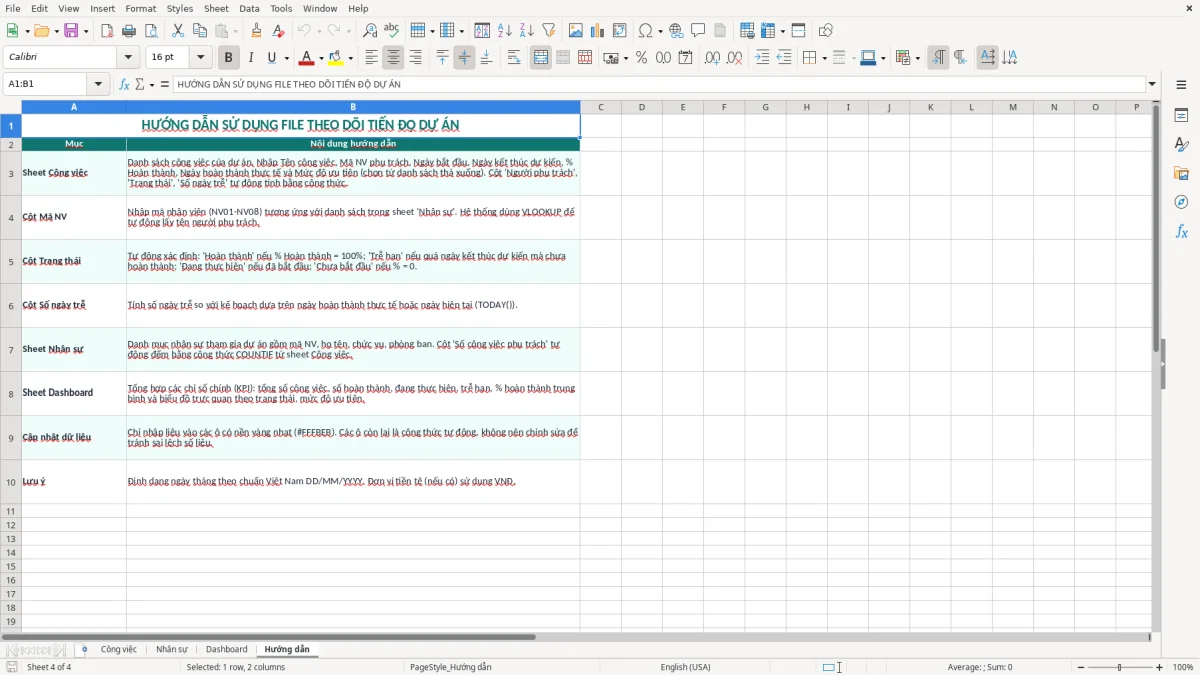Open Find & Replace
Image resolution: width=1200 pixels, height=675 pixels.
370,31
